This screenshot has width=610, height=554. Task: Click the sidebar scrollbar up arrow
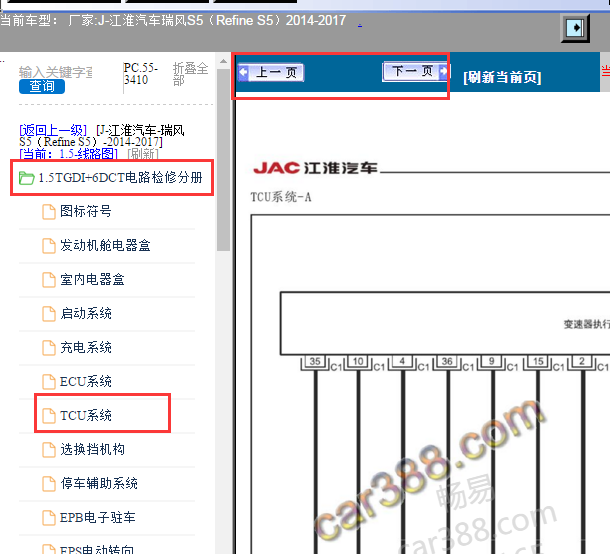(223, 61)
